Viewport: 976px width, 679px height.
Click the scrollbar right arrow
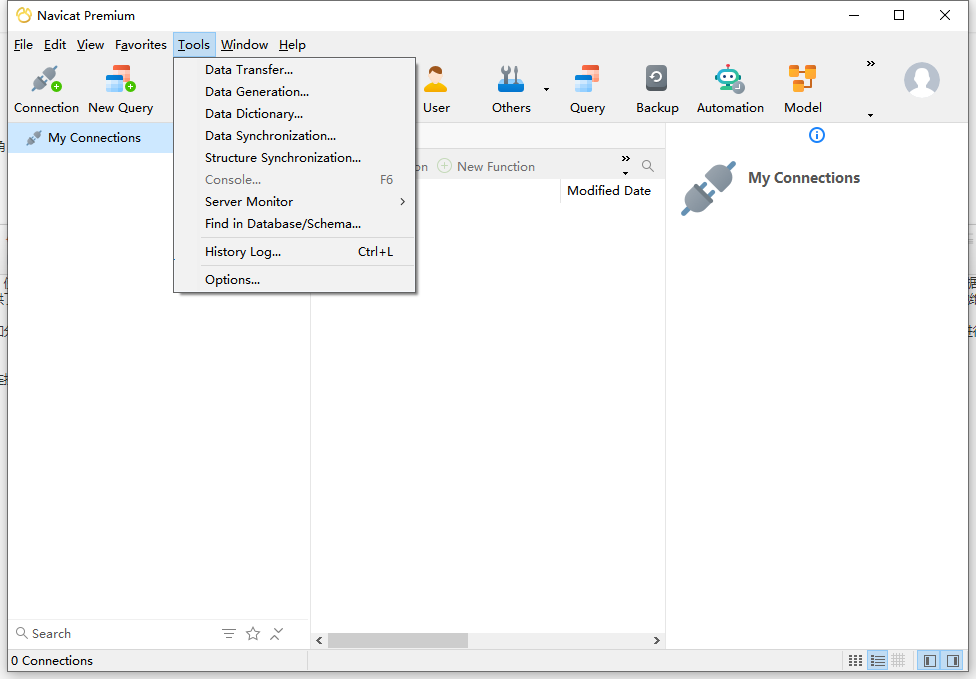[656, 640]
